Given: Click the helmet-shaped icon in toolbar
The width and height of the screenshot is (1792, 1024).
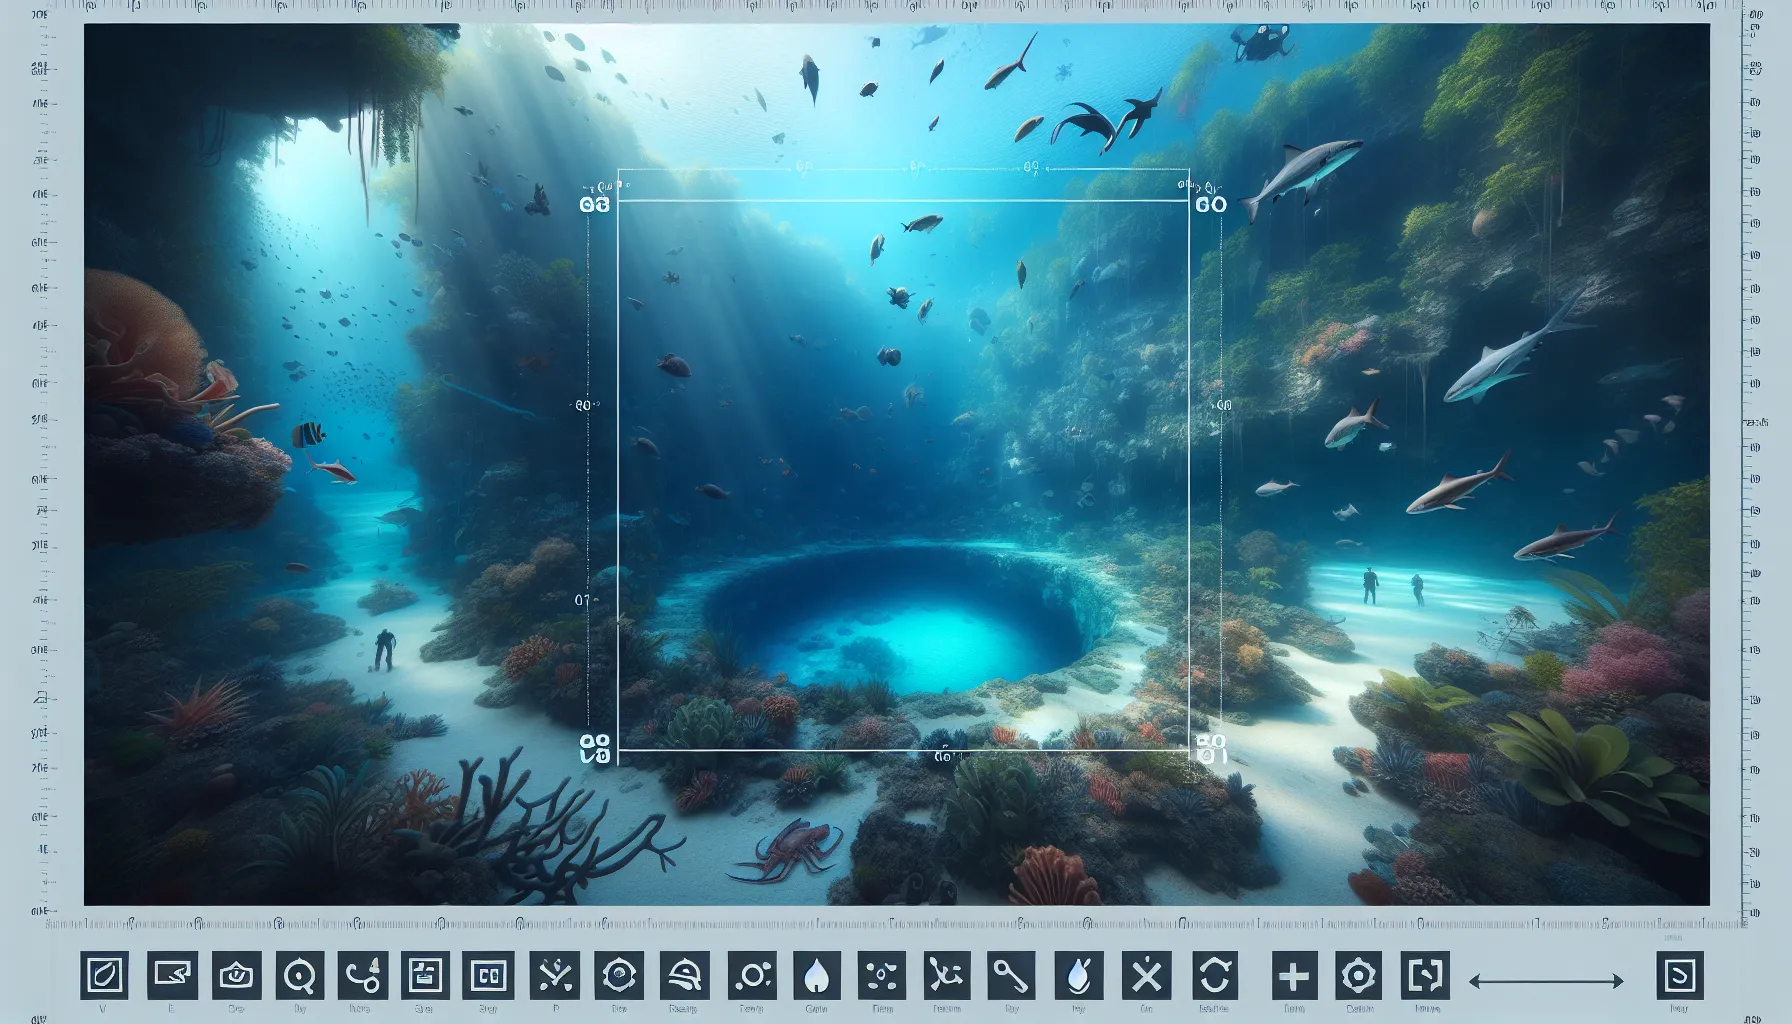Looking at the screenshot, I should 685,973.
